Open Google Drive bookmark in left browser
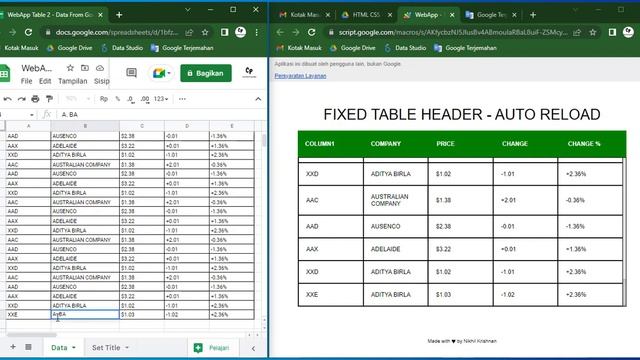640x360 pixels. (69, 48)
